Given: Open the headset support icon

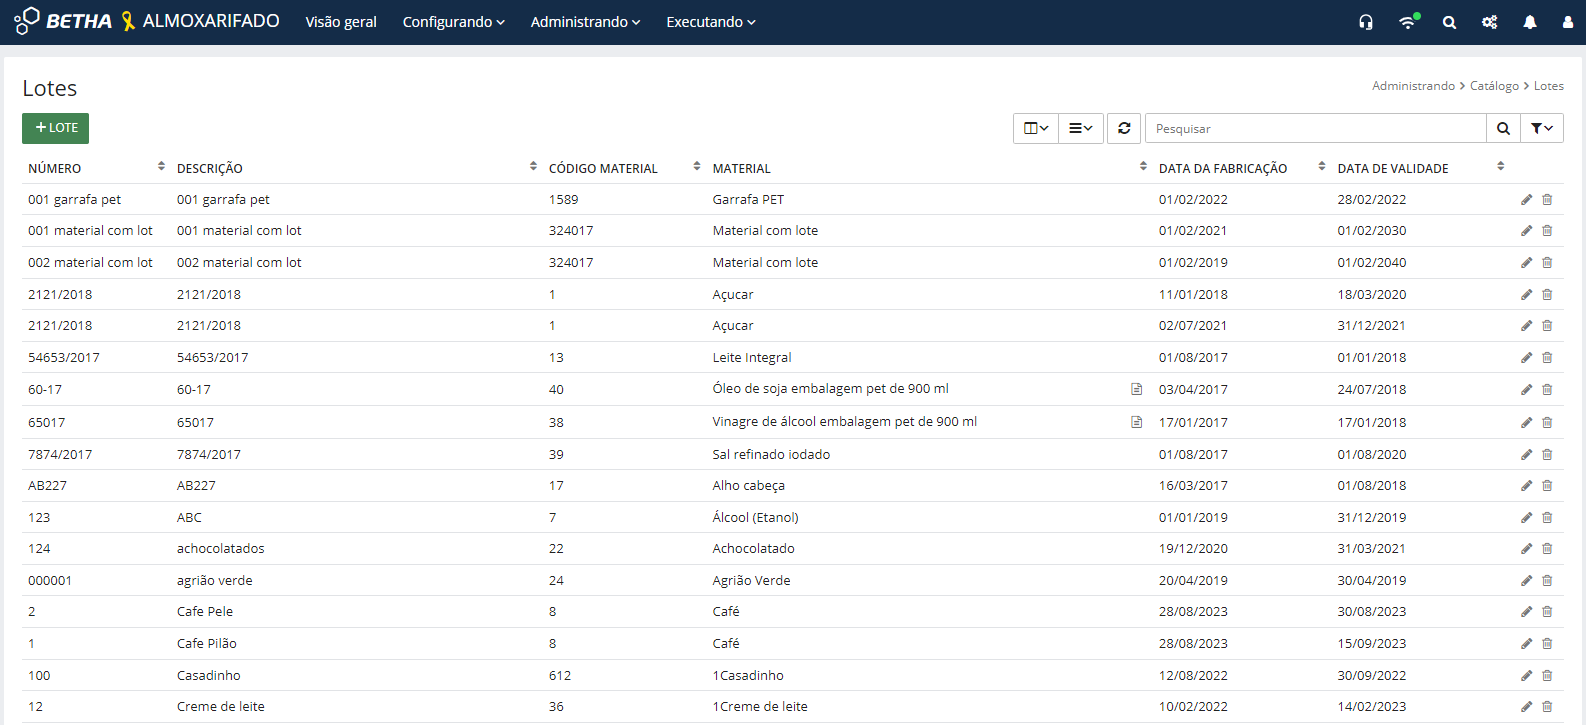Looking at the screenshot, I should click(x=1366, y=22).
